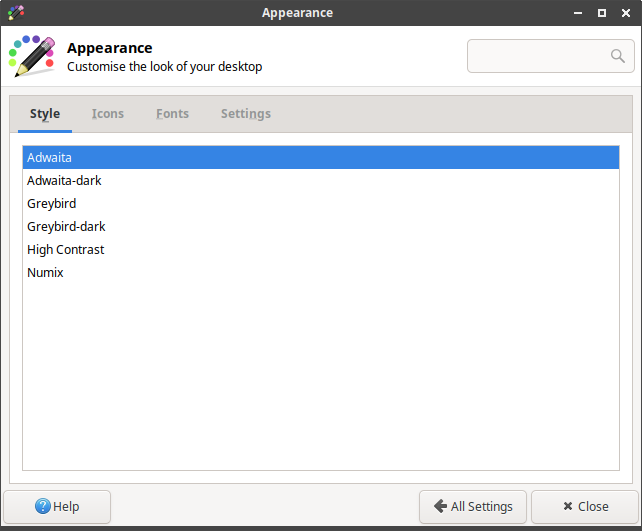
Task: Choose the Greybird style
Action: (x=321, y=203)
